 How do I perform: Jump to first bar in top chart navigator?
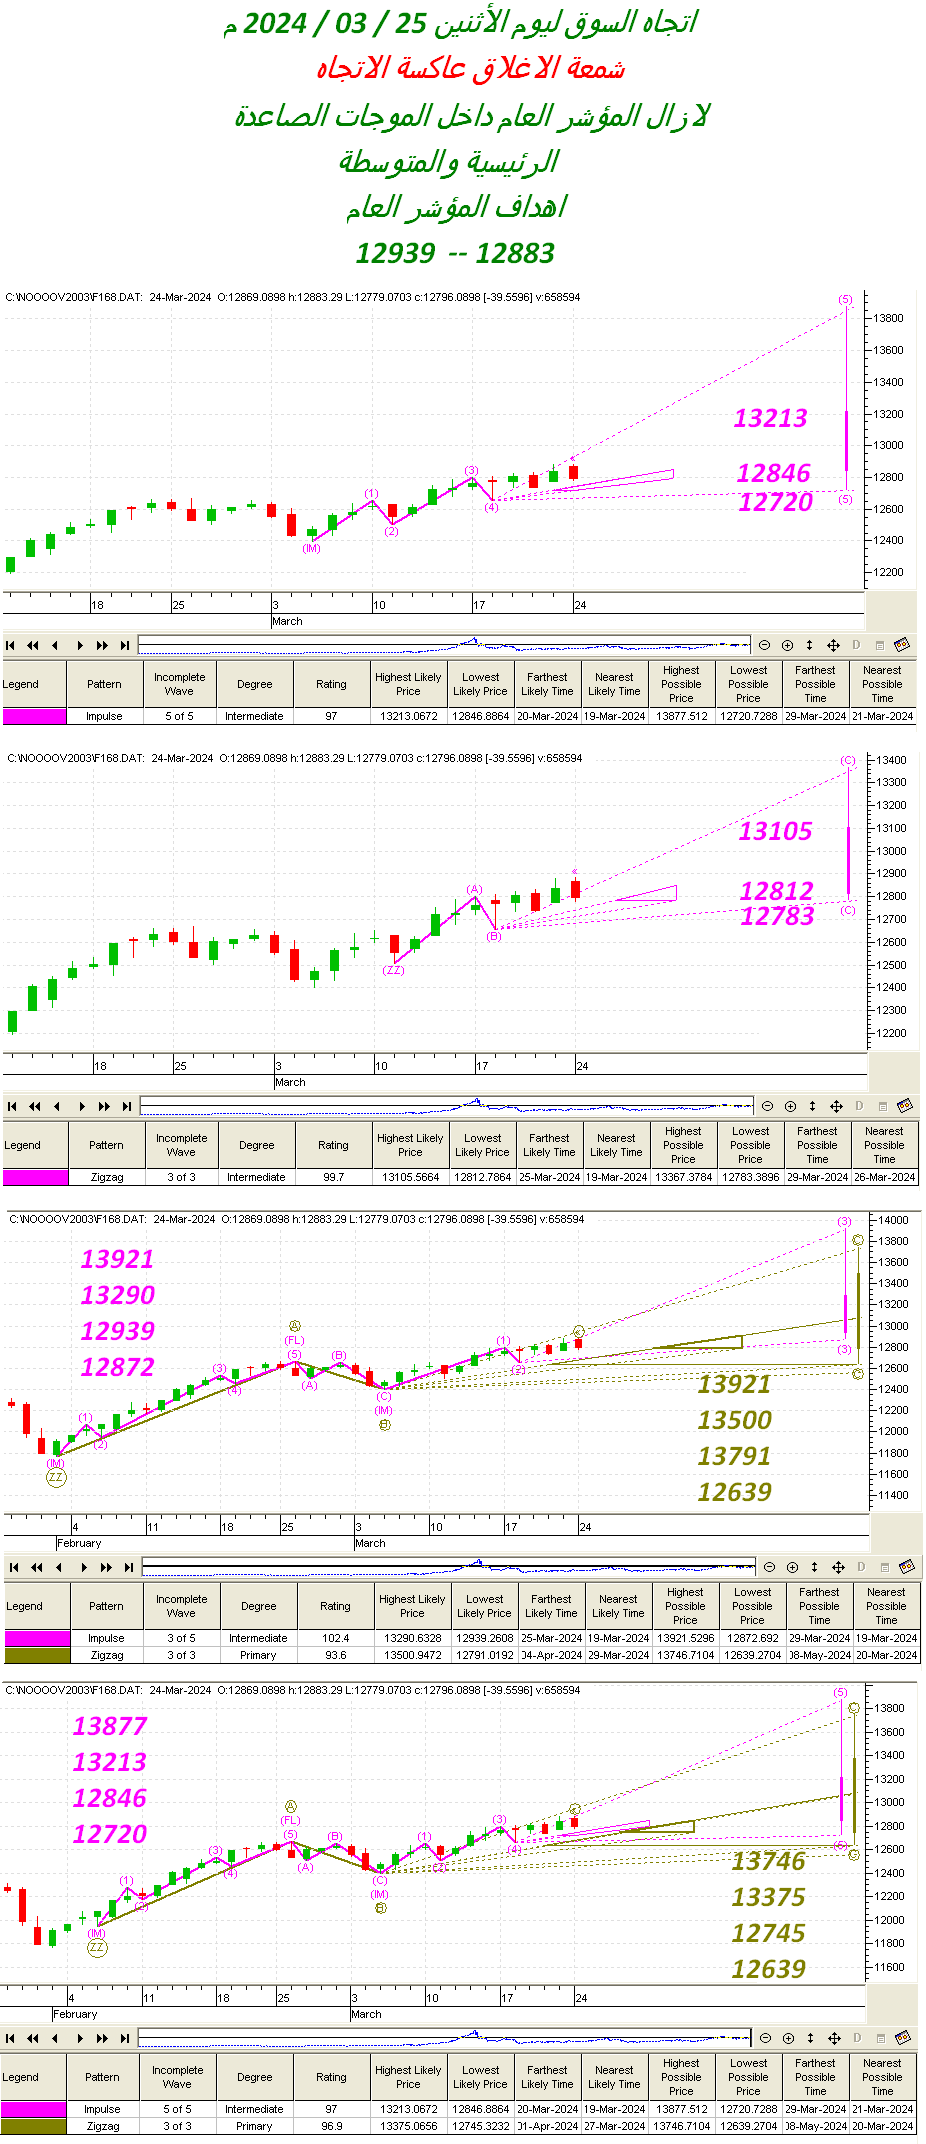point(11,645)
